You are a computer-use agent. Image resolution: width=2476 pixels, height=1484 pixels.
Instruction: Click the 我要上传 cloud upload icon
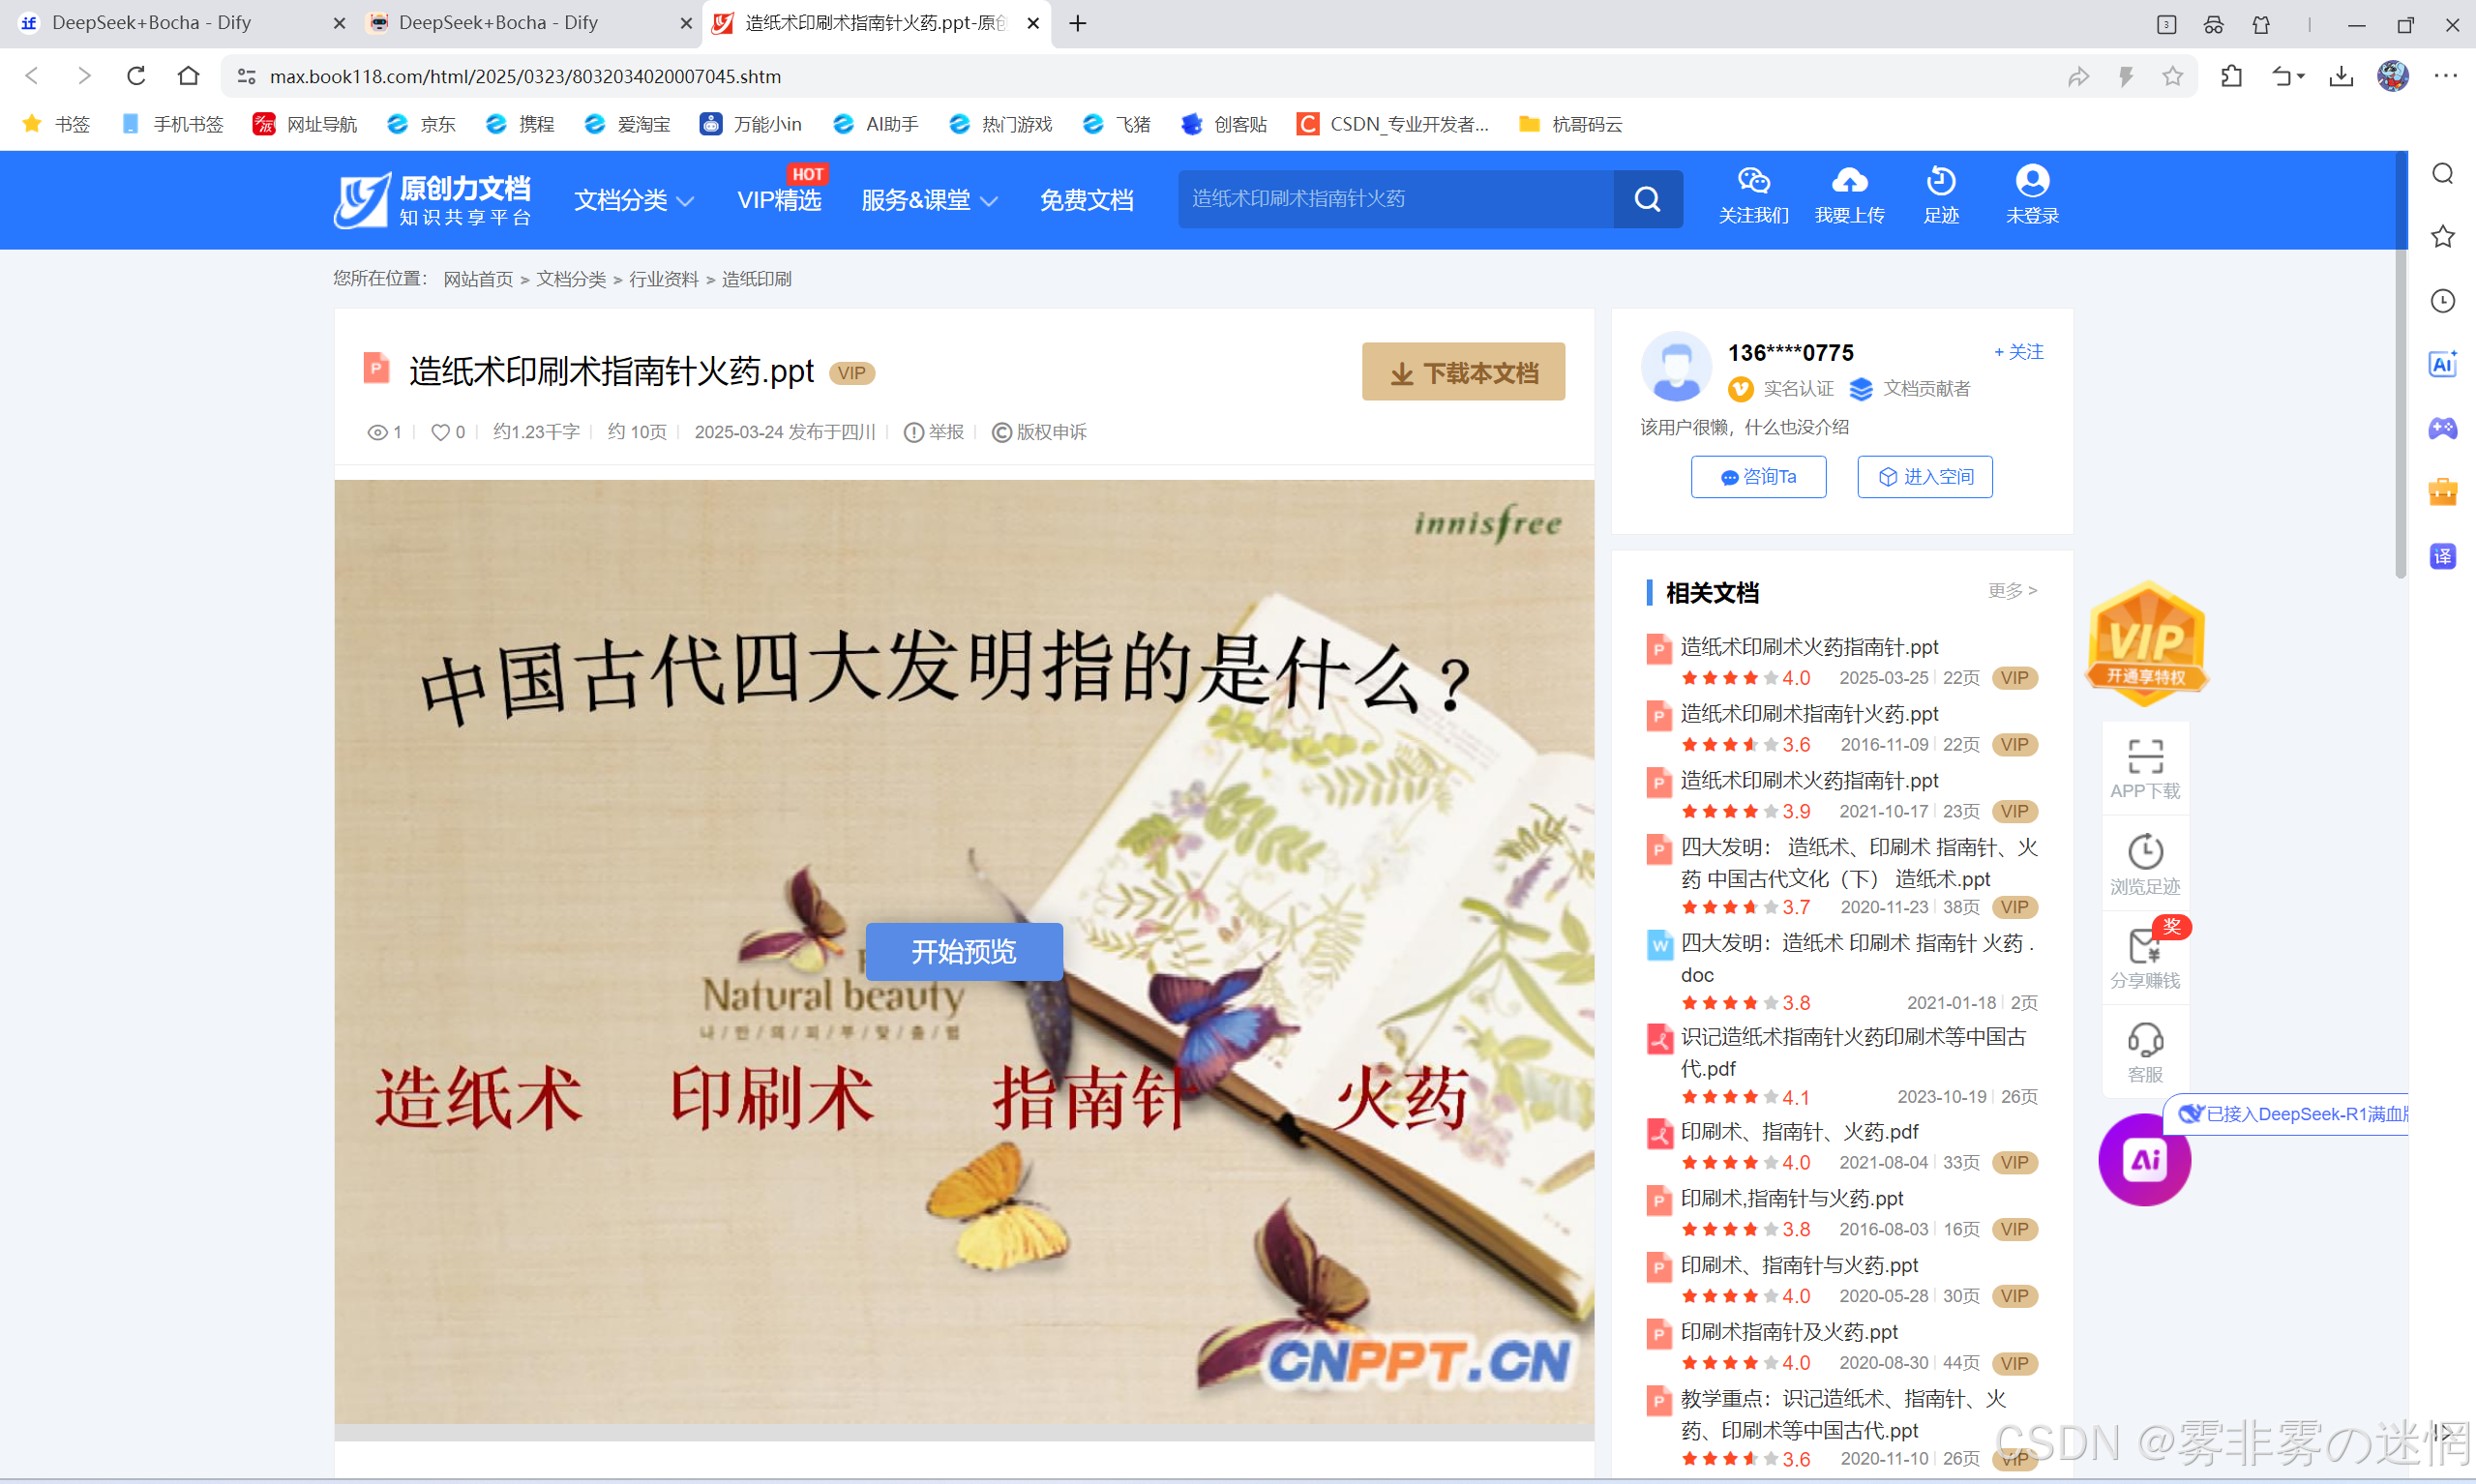tap(1849, 181)
